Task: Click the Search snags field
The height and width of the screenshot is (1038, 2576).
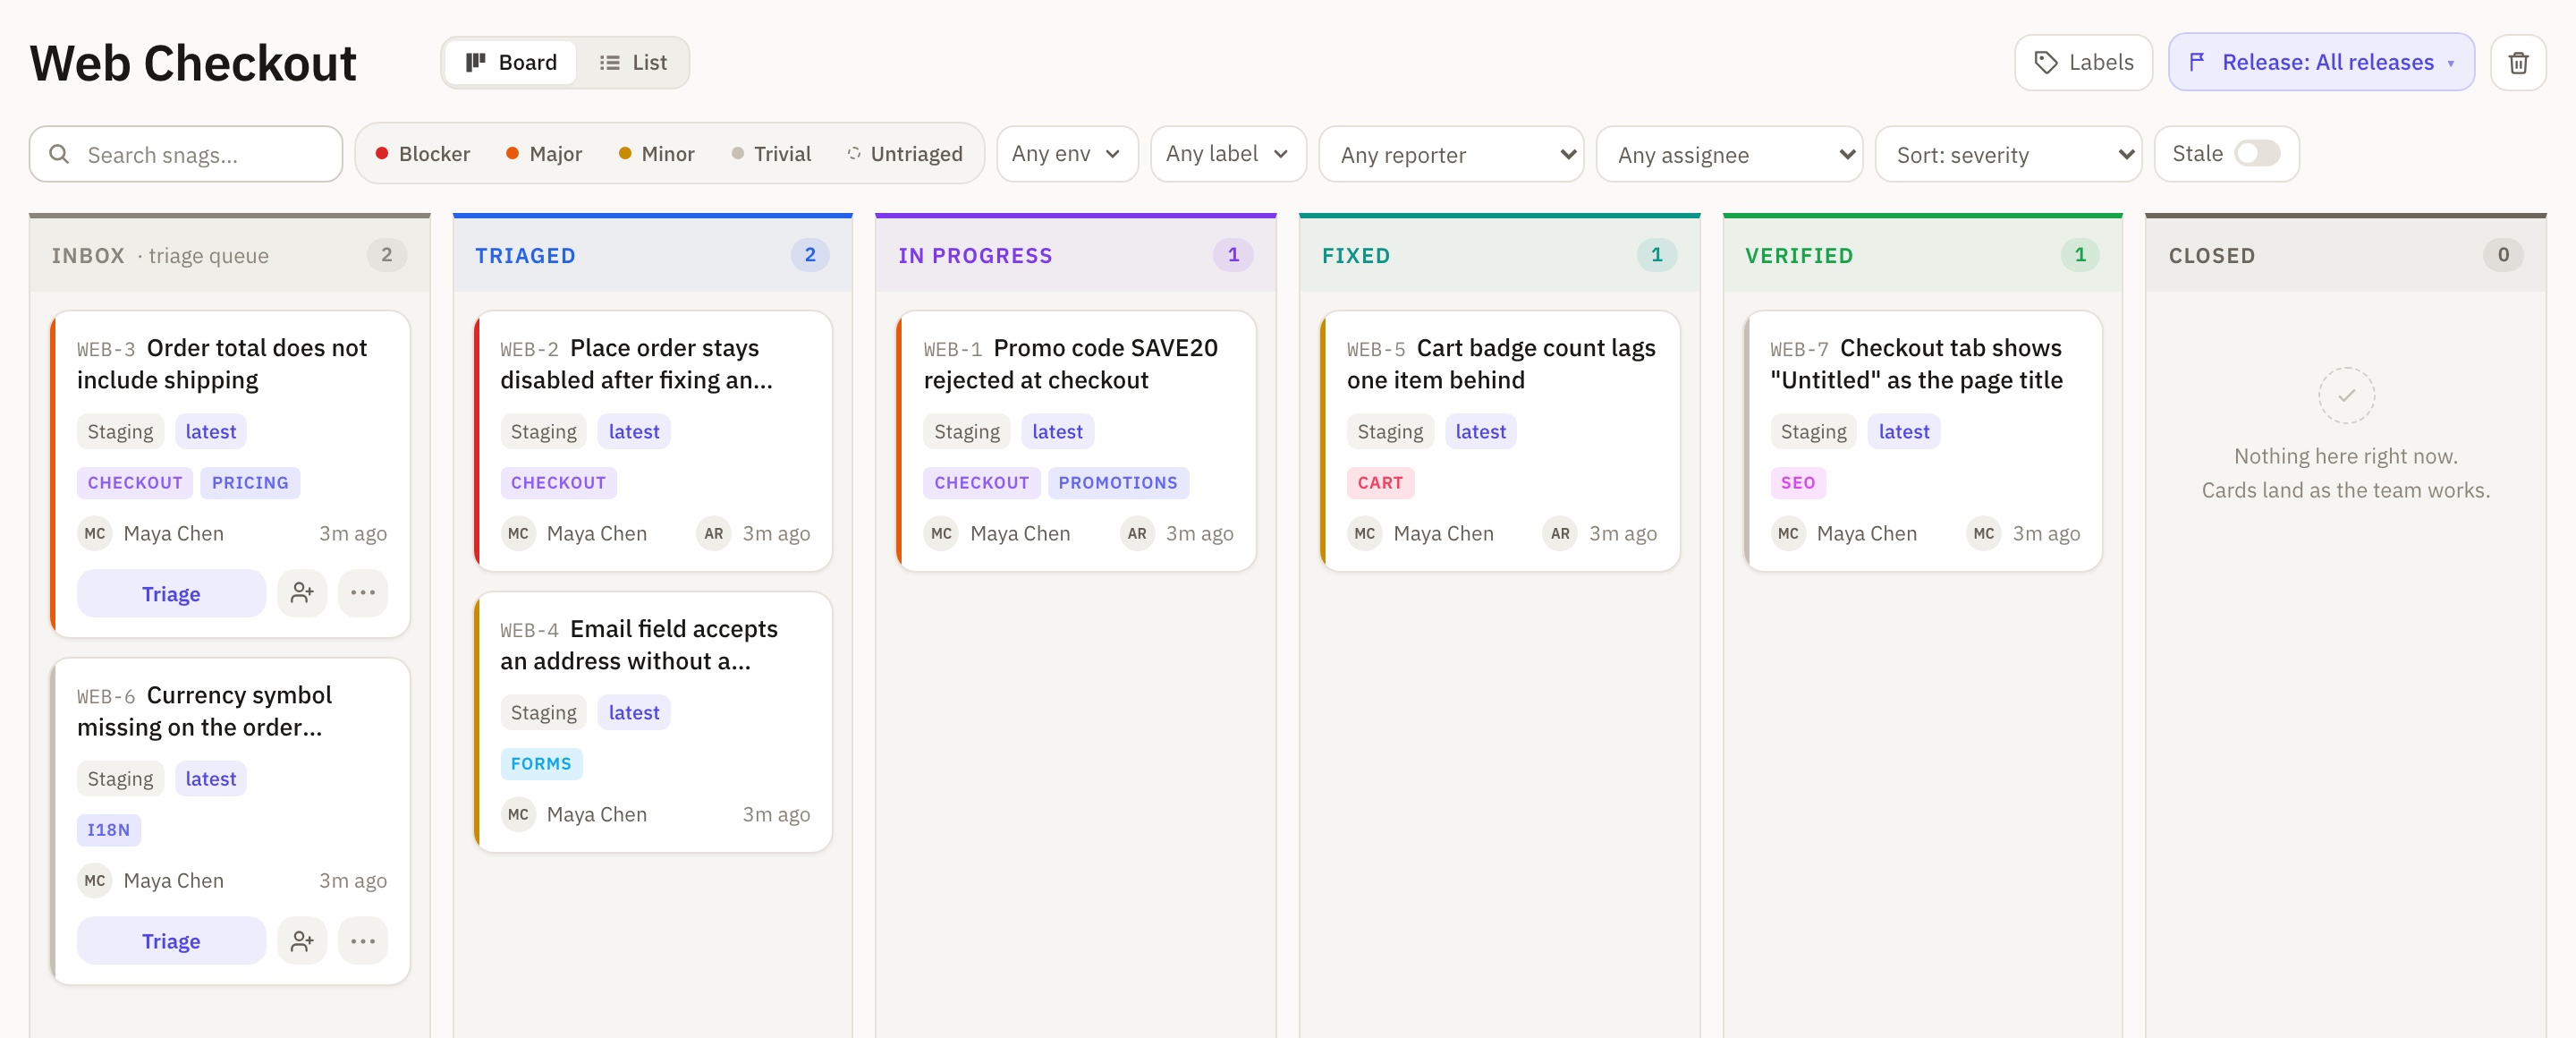Action: pos(186,154)
